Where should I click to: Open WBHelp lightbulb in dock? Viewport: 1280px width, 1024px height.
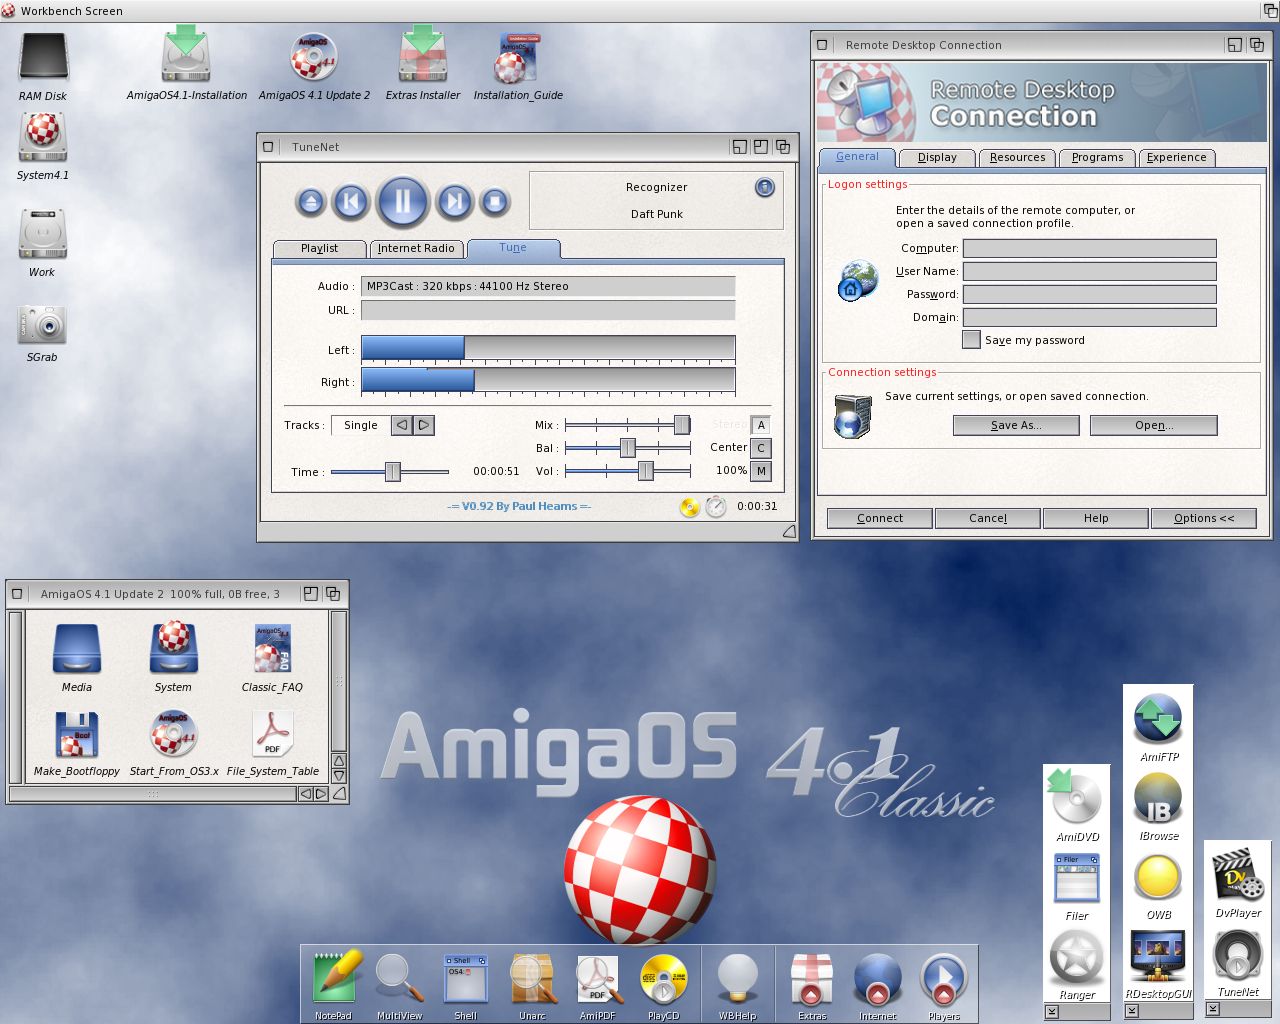[x=738, y=979]
